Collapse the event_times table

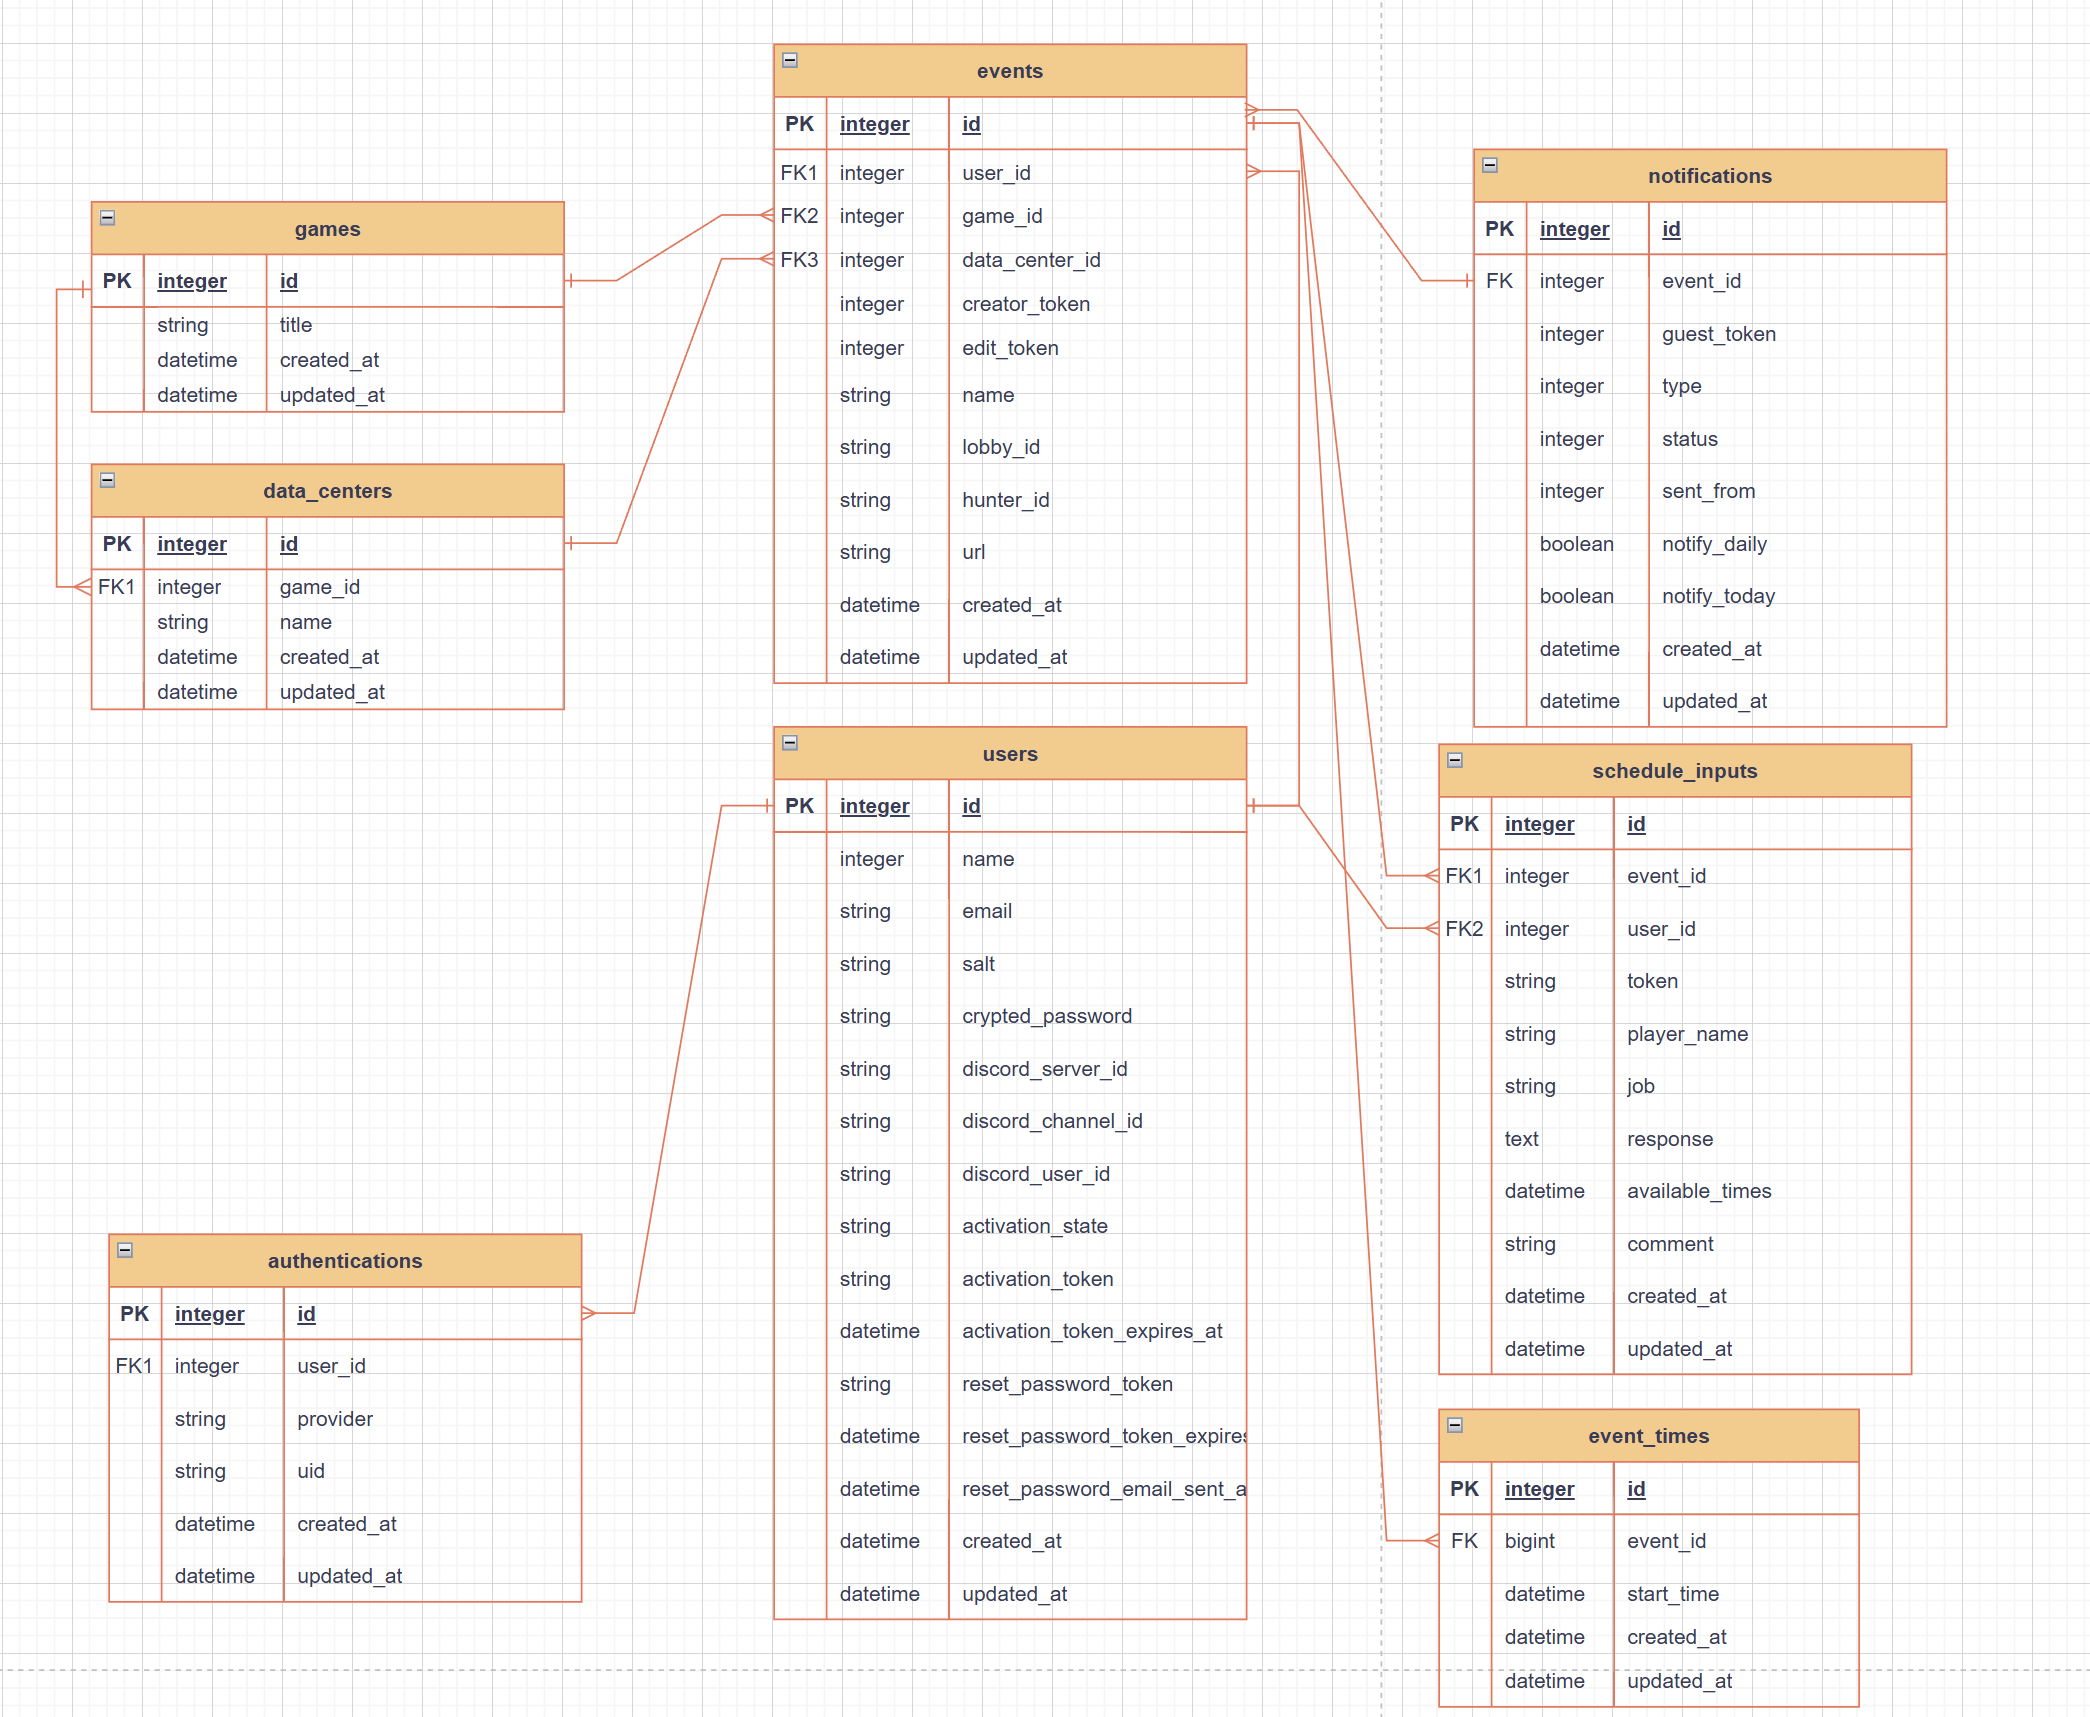pyautogui.click(x=1455, y=1425)
